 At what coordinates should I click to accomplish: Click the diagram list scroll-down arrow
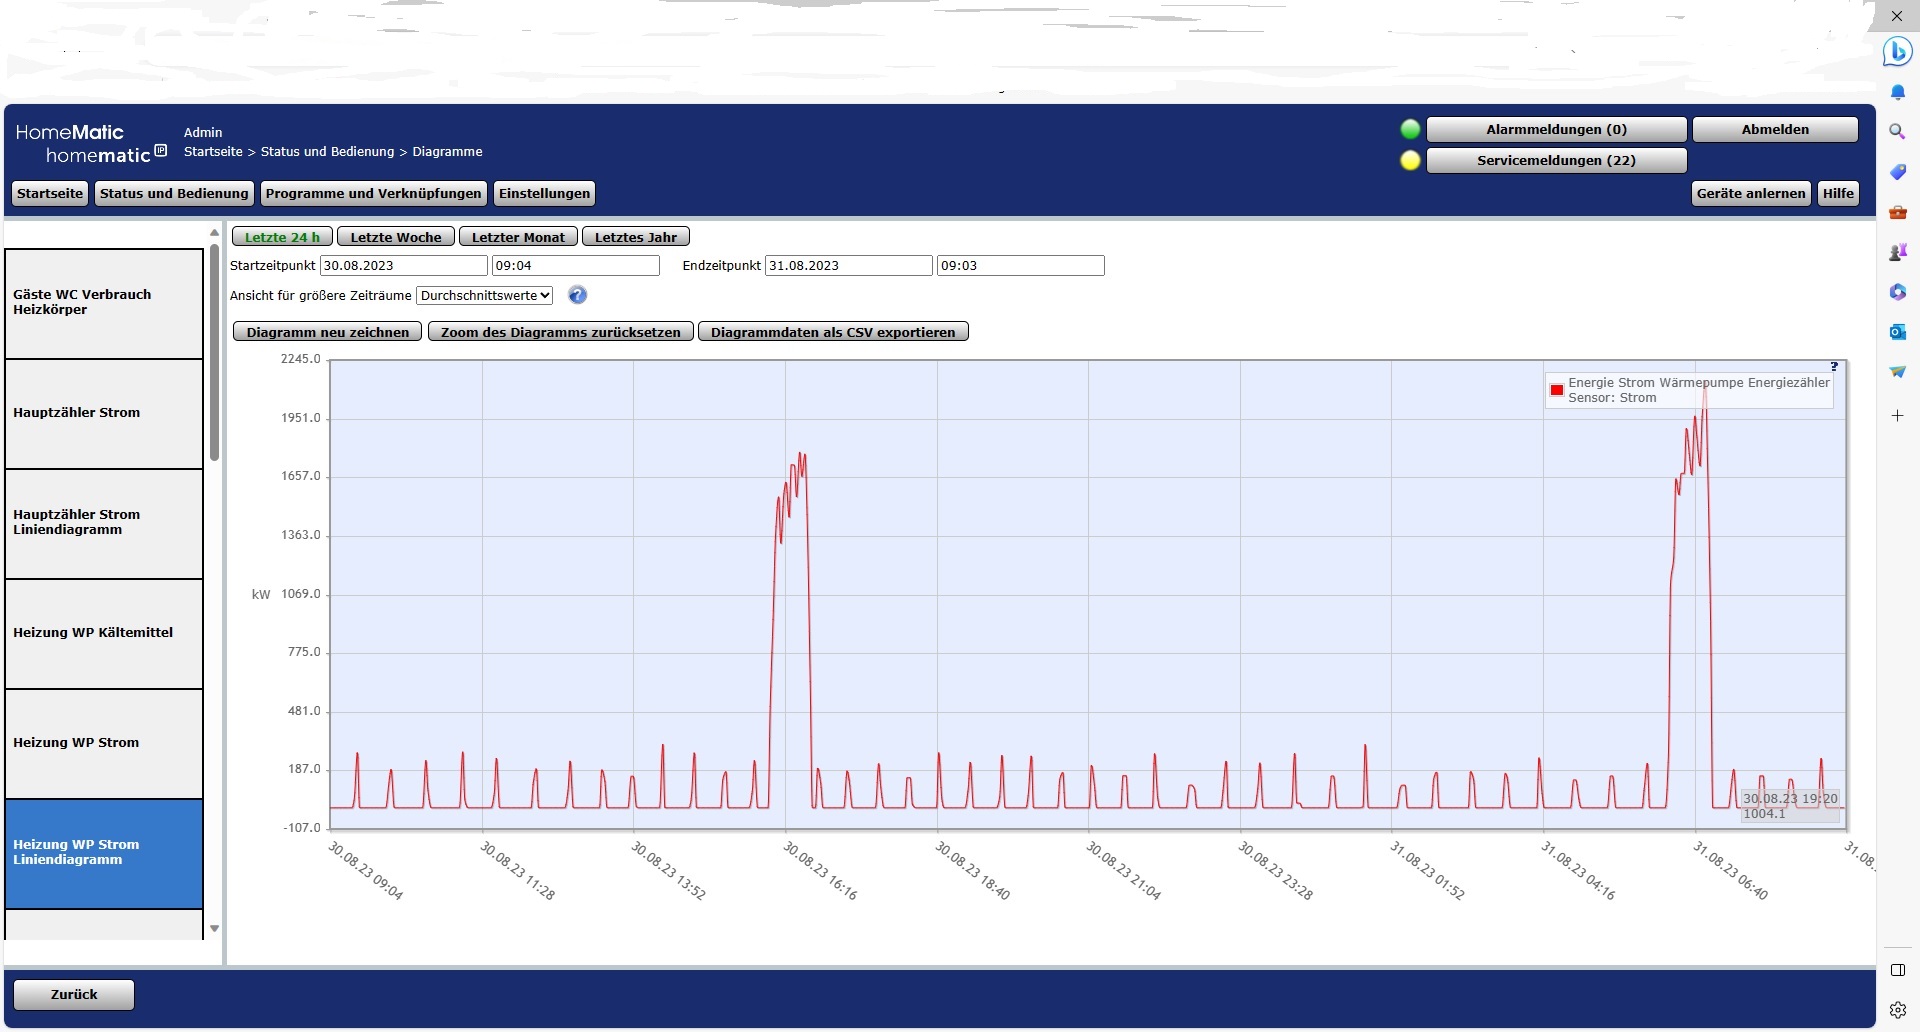214,929
